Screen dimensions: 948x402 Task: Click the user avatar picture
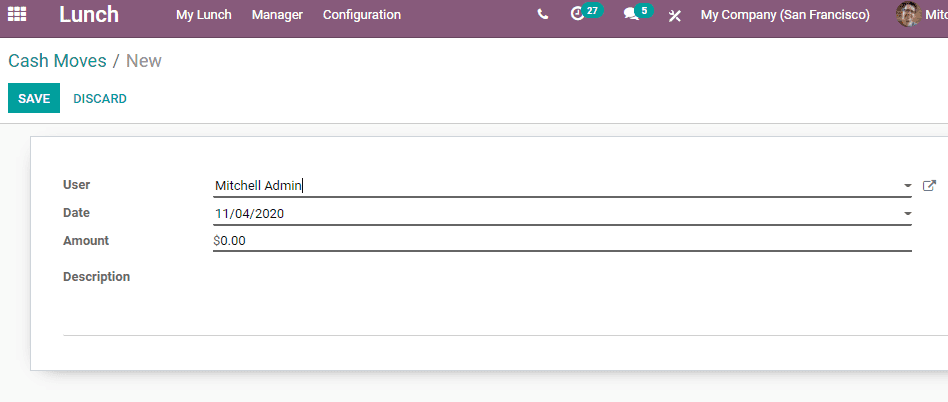908,15
